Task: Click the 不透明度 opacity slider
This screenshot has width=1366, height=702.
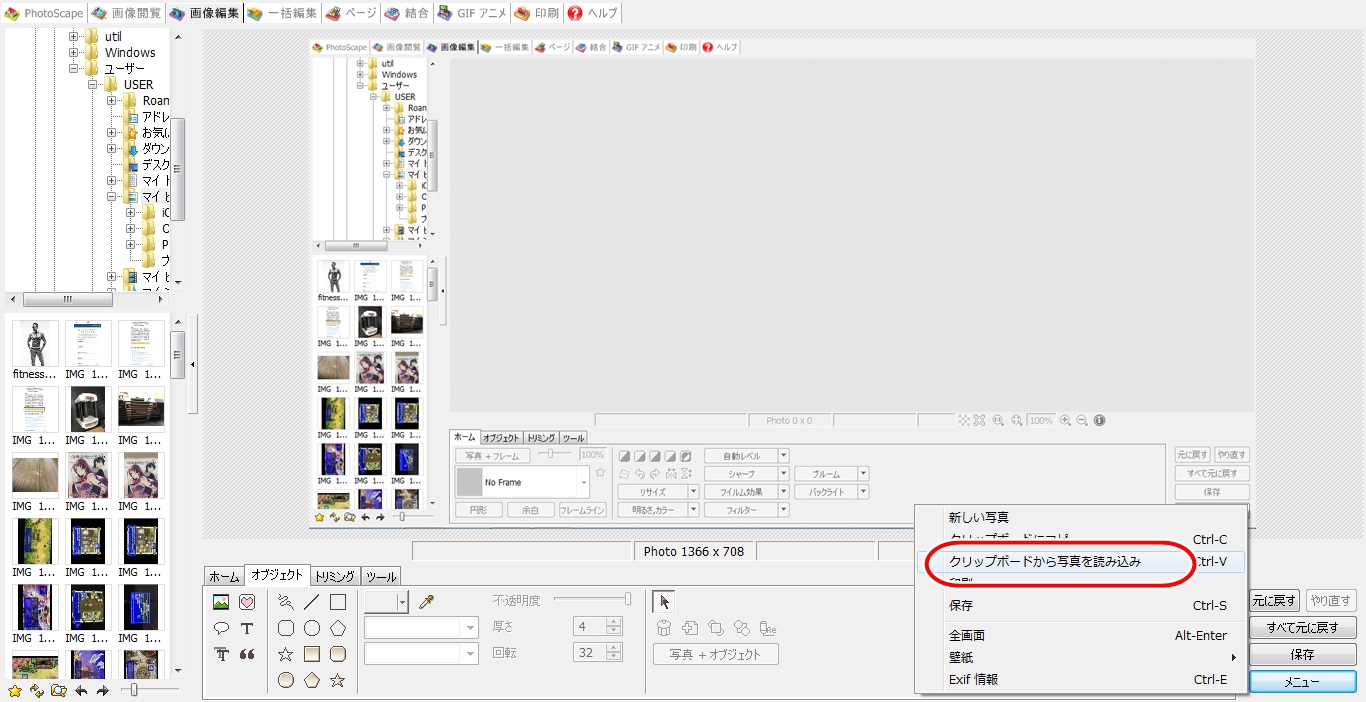Action: point(592,599)
